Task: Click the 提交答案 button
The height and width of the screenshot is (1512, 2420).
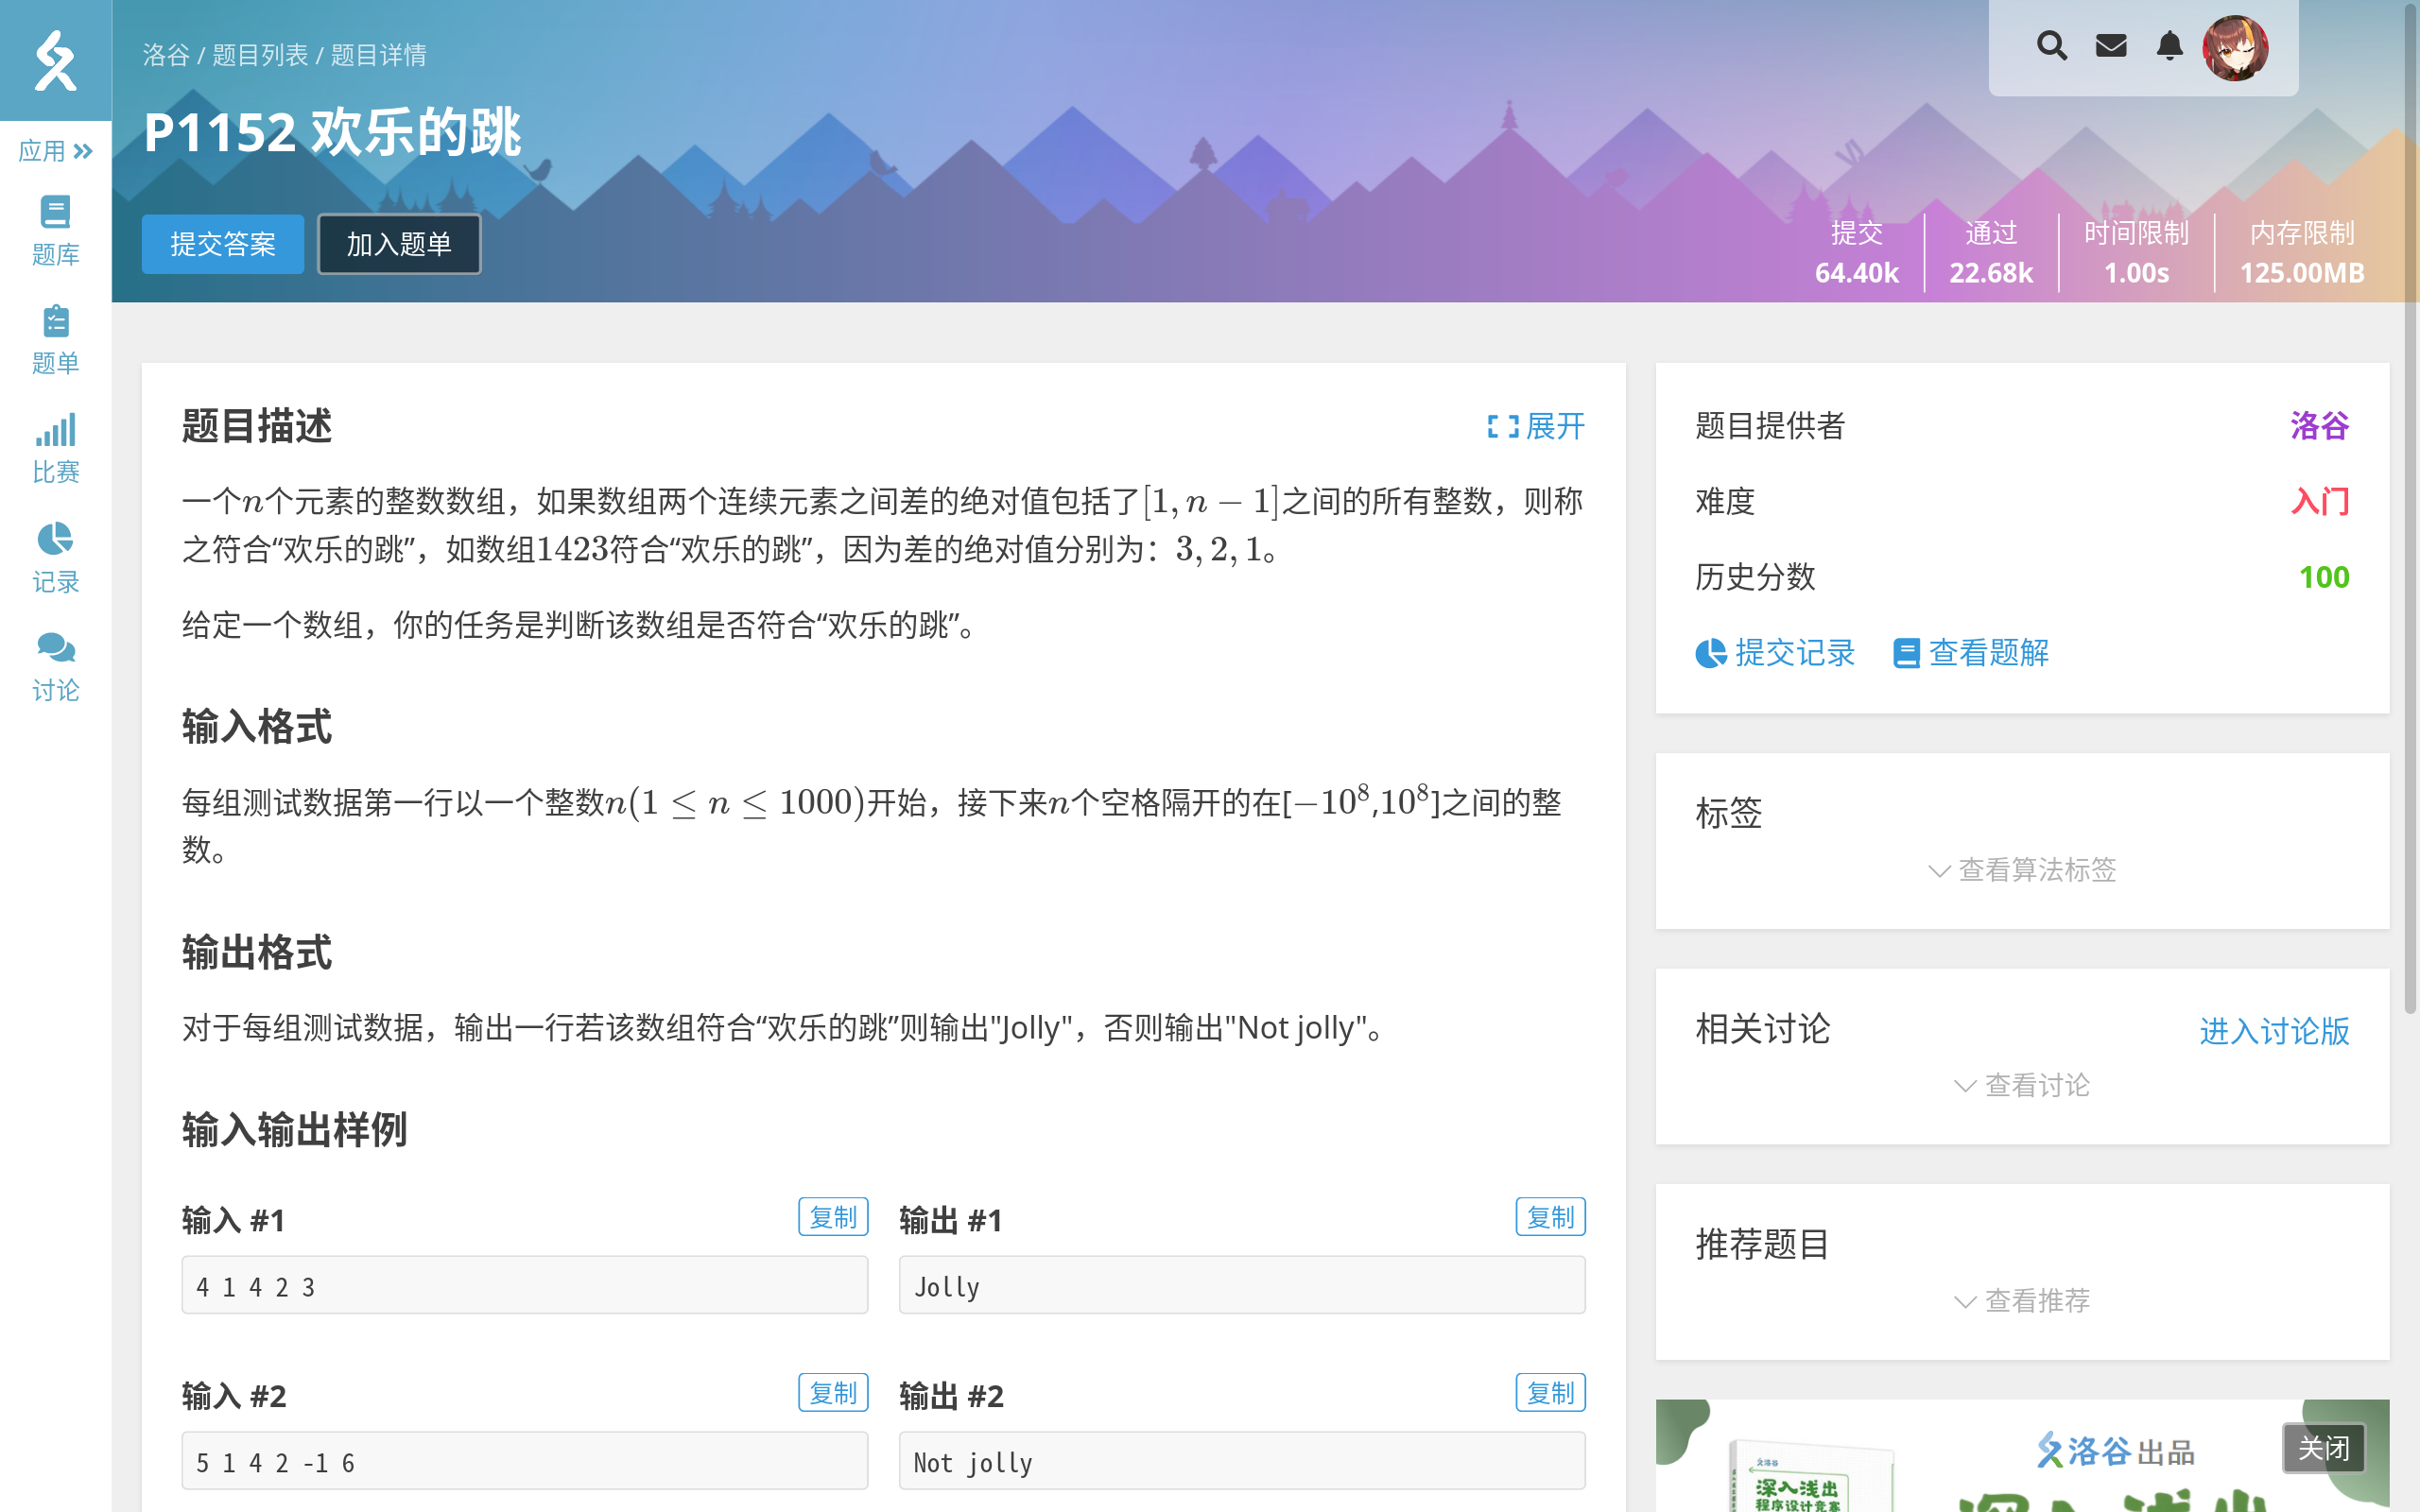Action: pyautogui.click(x=222, y=244)
